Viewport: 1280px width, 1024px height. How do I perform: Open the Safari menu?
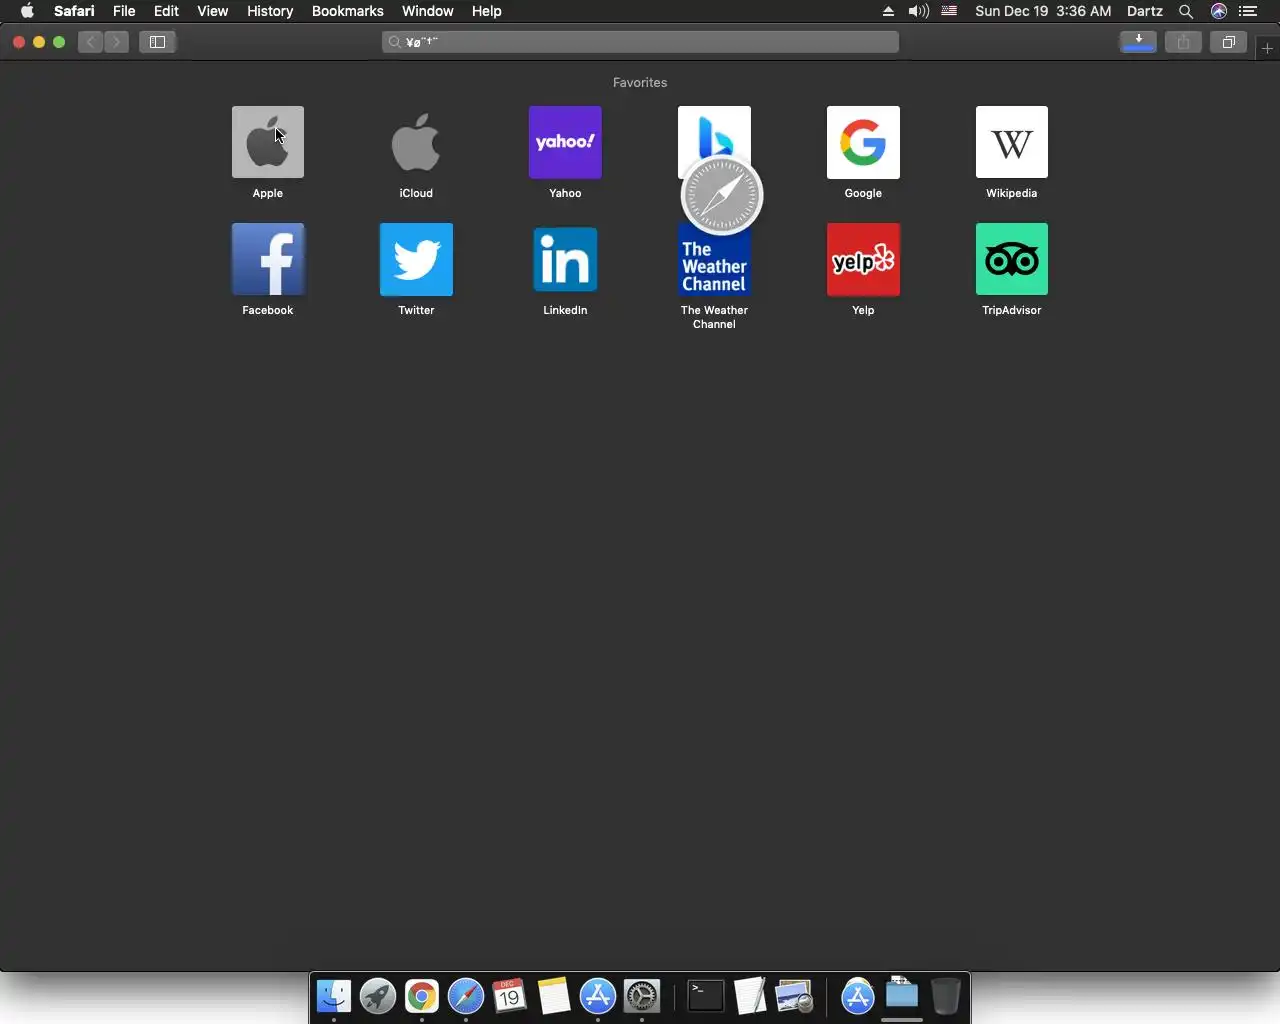(x=74, y=11)
